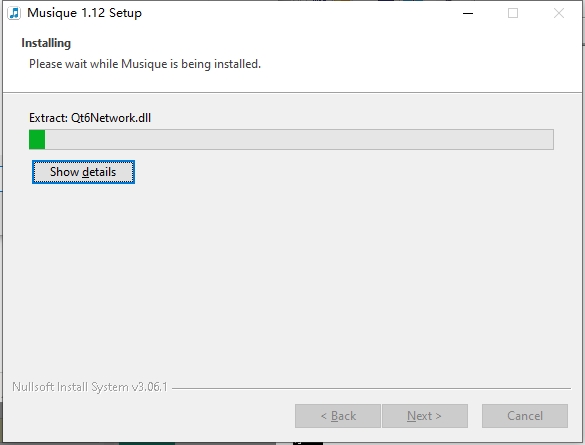
Task: Click the Qt6Network.dll file name
Action: click(111, 118)
